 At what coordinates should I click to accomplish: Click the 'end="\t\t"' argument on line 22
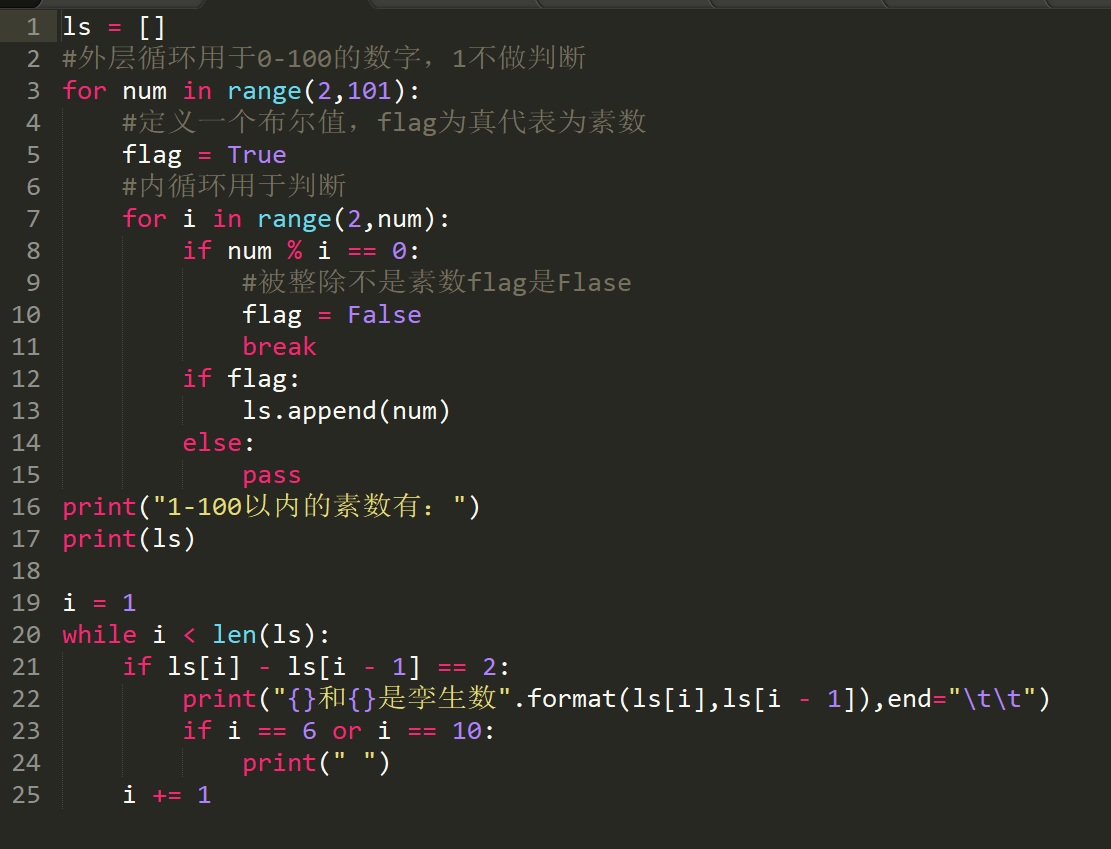click(961, 699)
